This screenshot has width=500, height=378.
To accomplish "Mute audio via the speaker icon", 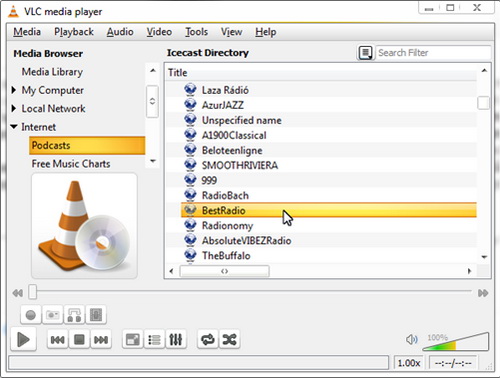I will [412, 340].
